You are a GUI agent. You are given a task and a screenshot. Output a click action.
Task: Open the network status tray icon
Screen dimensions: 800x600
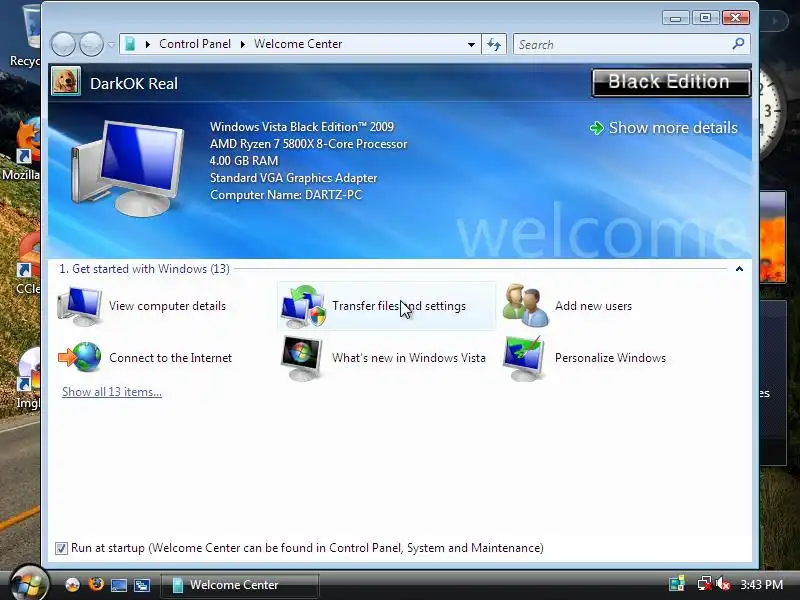(705, 584)
